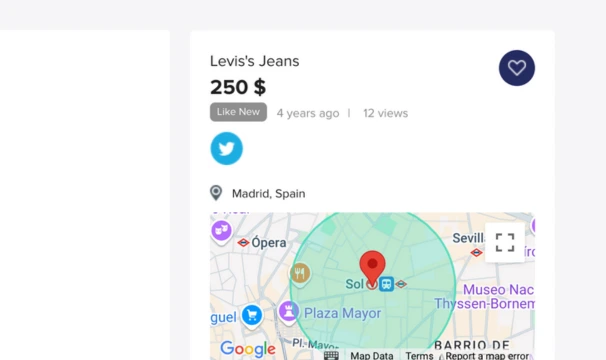Screen dimensions: 606x360
Task: Click the location pin icon beside Madrid
Action: [x=216, y=193]
